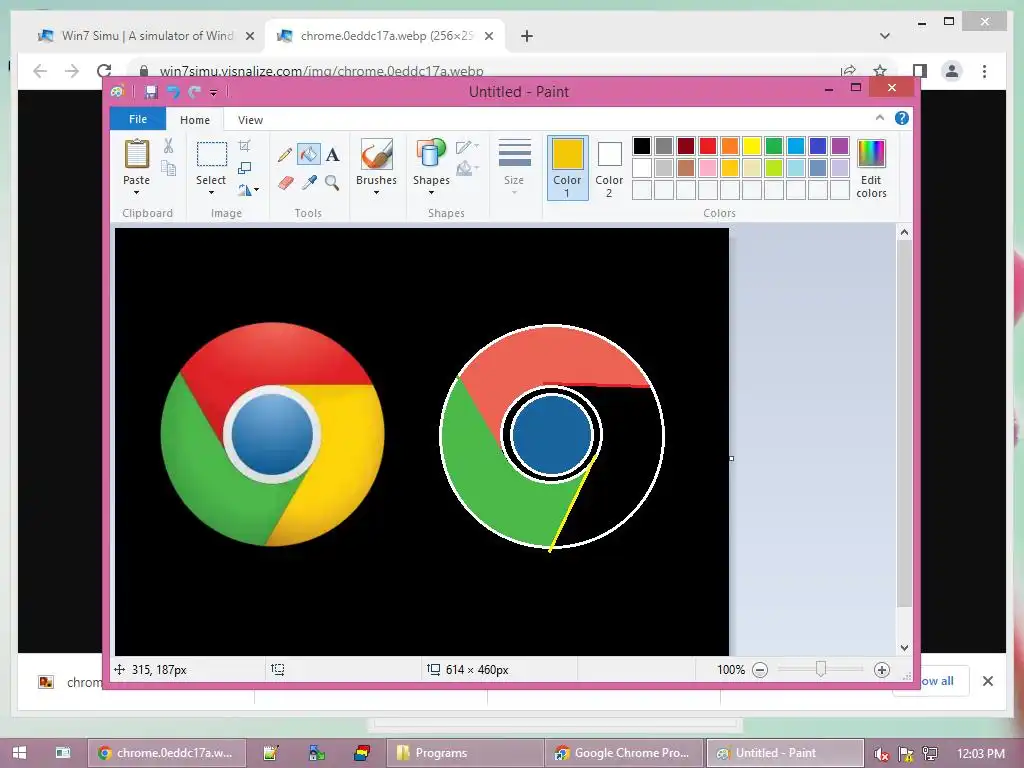Open Chrome tab search chevron
This screenshot has width=1024, height=768.
click(x=885, y=36)
